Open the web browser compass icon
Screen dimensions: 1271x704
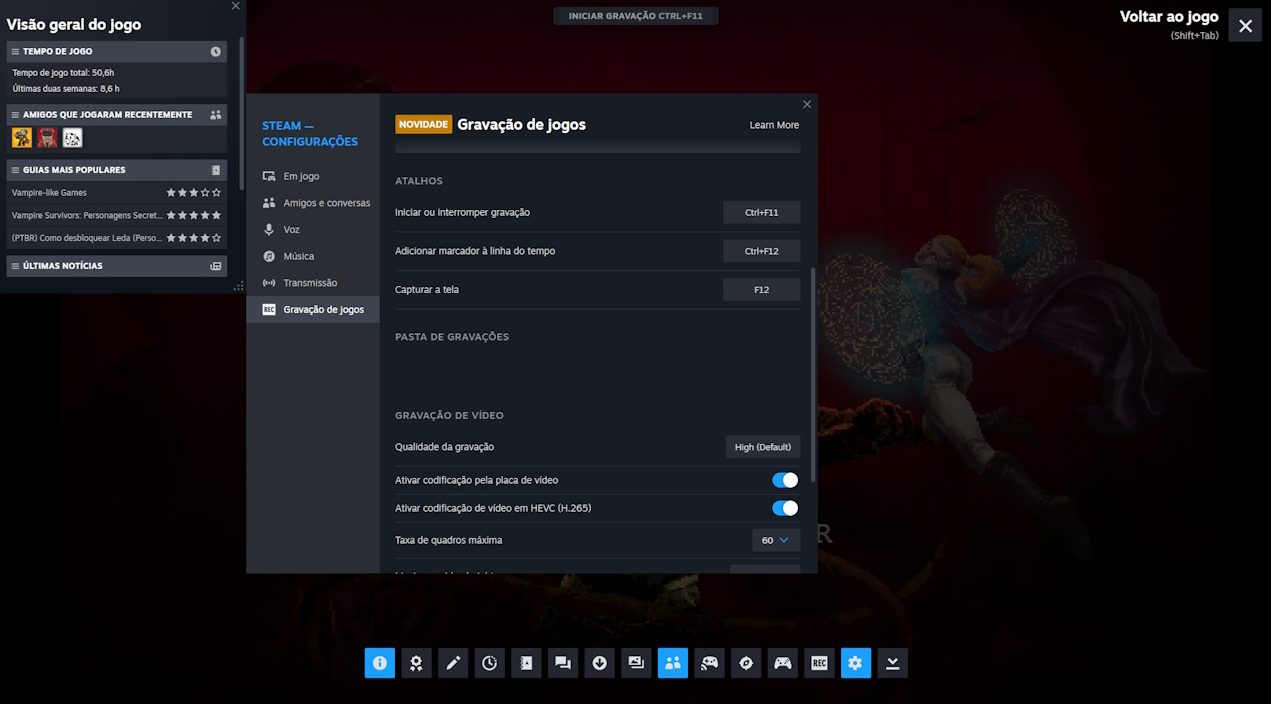coord(746,663)
